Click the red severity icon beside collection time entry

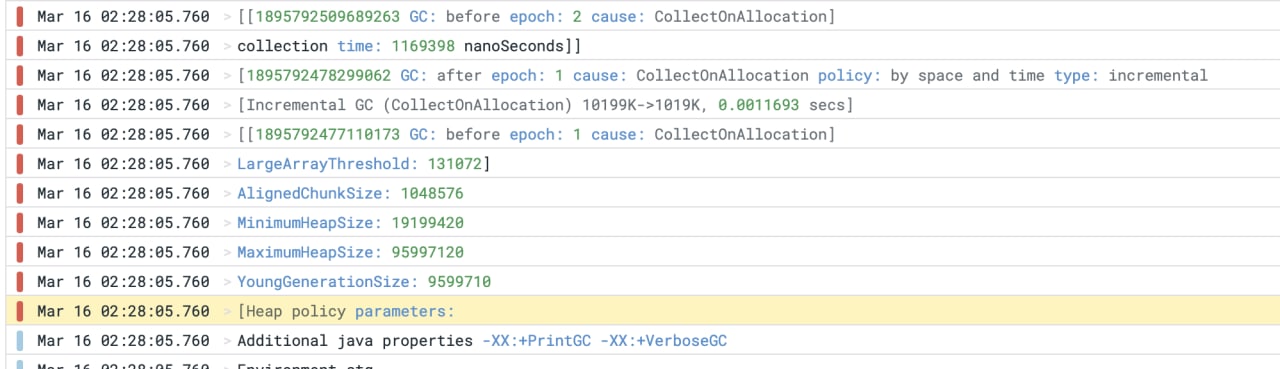click(19, 46)
